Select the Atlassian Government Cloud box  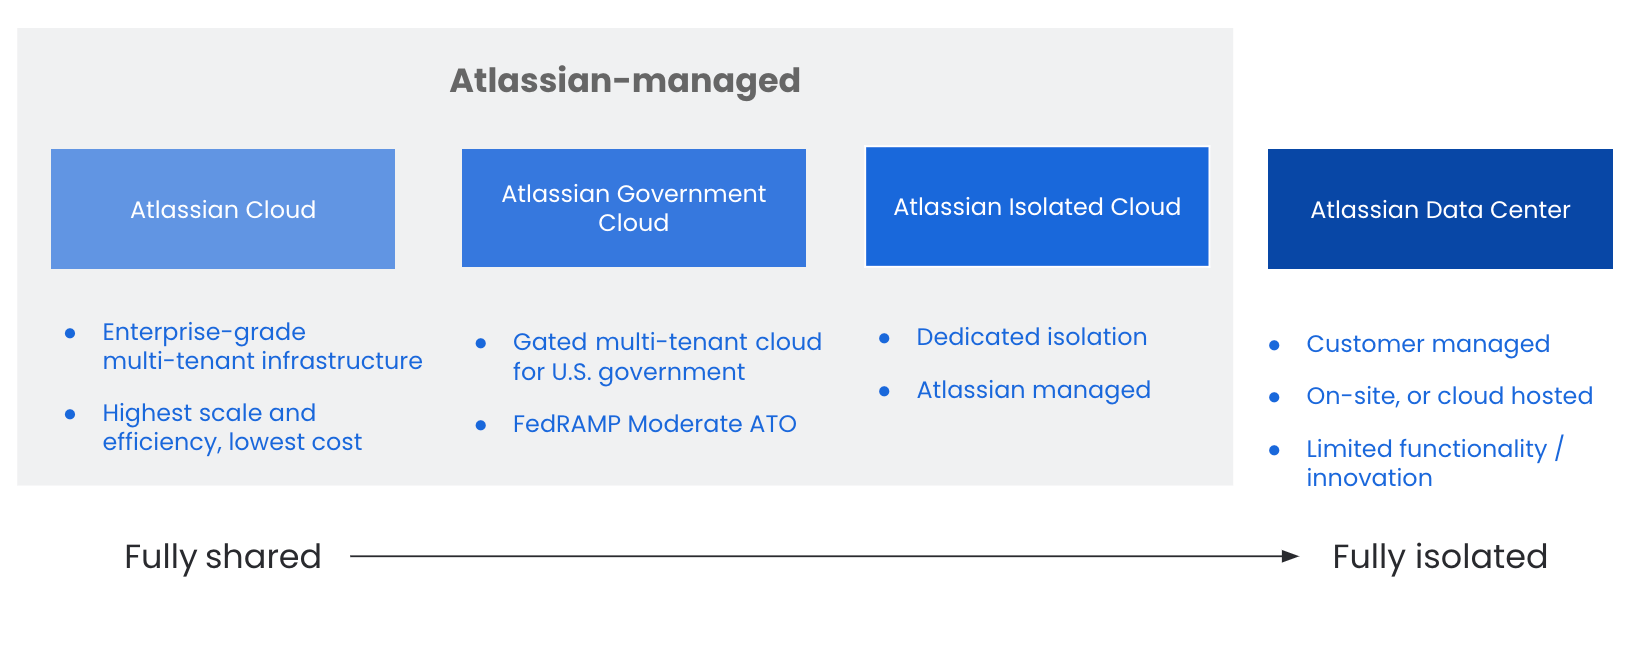coord(634,208)
